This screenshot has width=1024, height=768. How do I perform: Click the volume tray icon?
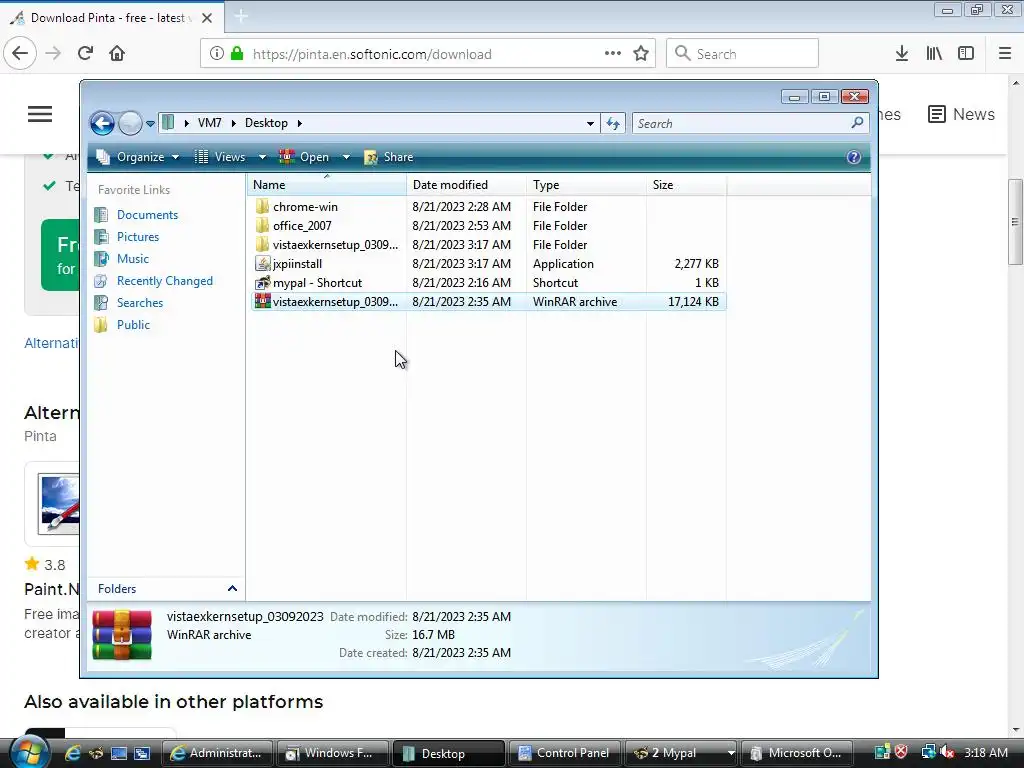click(x=947, y=752)
